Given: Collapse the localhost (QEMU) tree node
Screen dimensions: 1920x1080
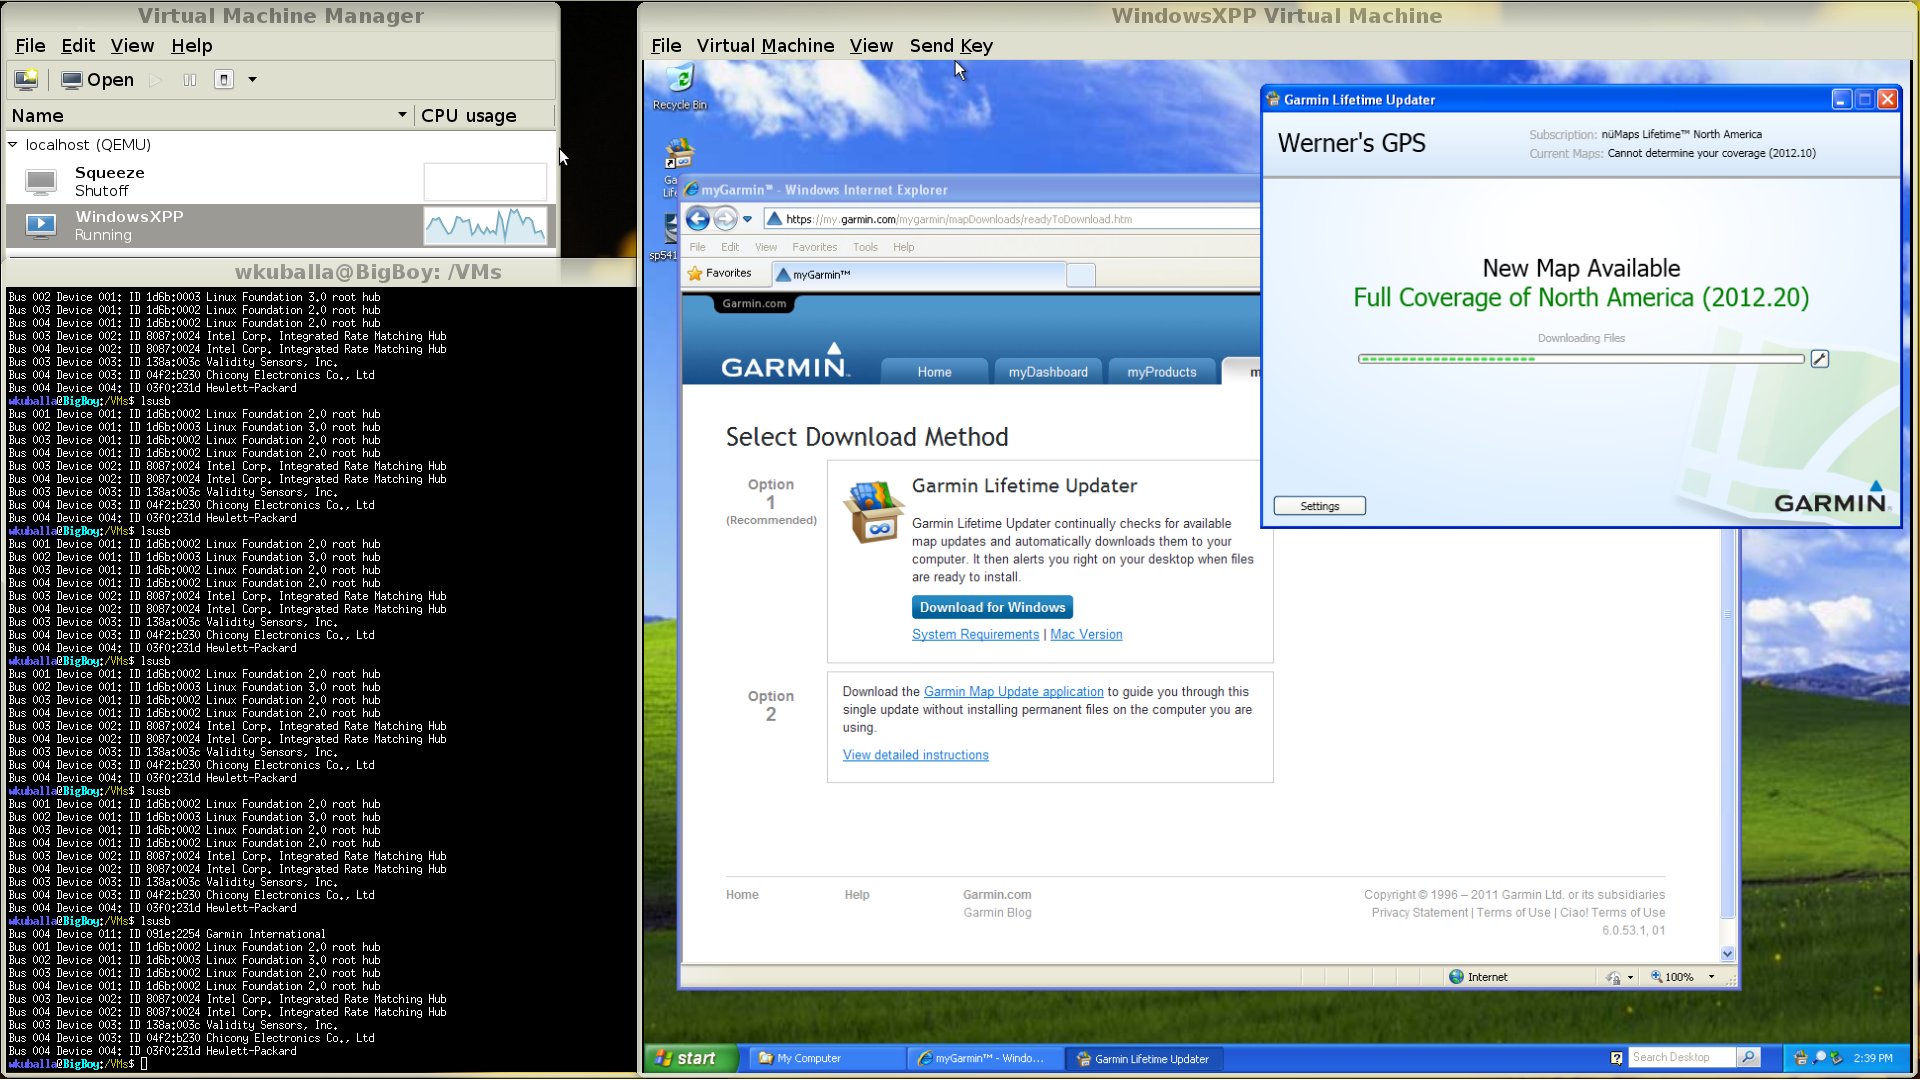Looking at the screenshot, I should click(x=13, y=145).
